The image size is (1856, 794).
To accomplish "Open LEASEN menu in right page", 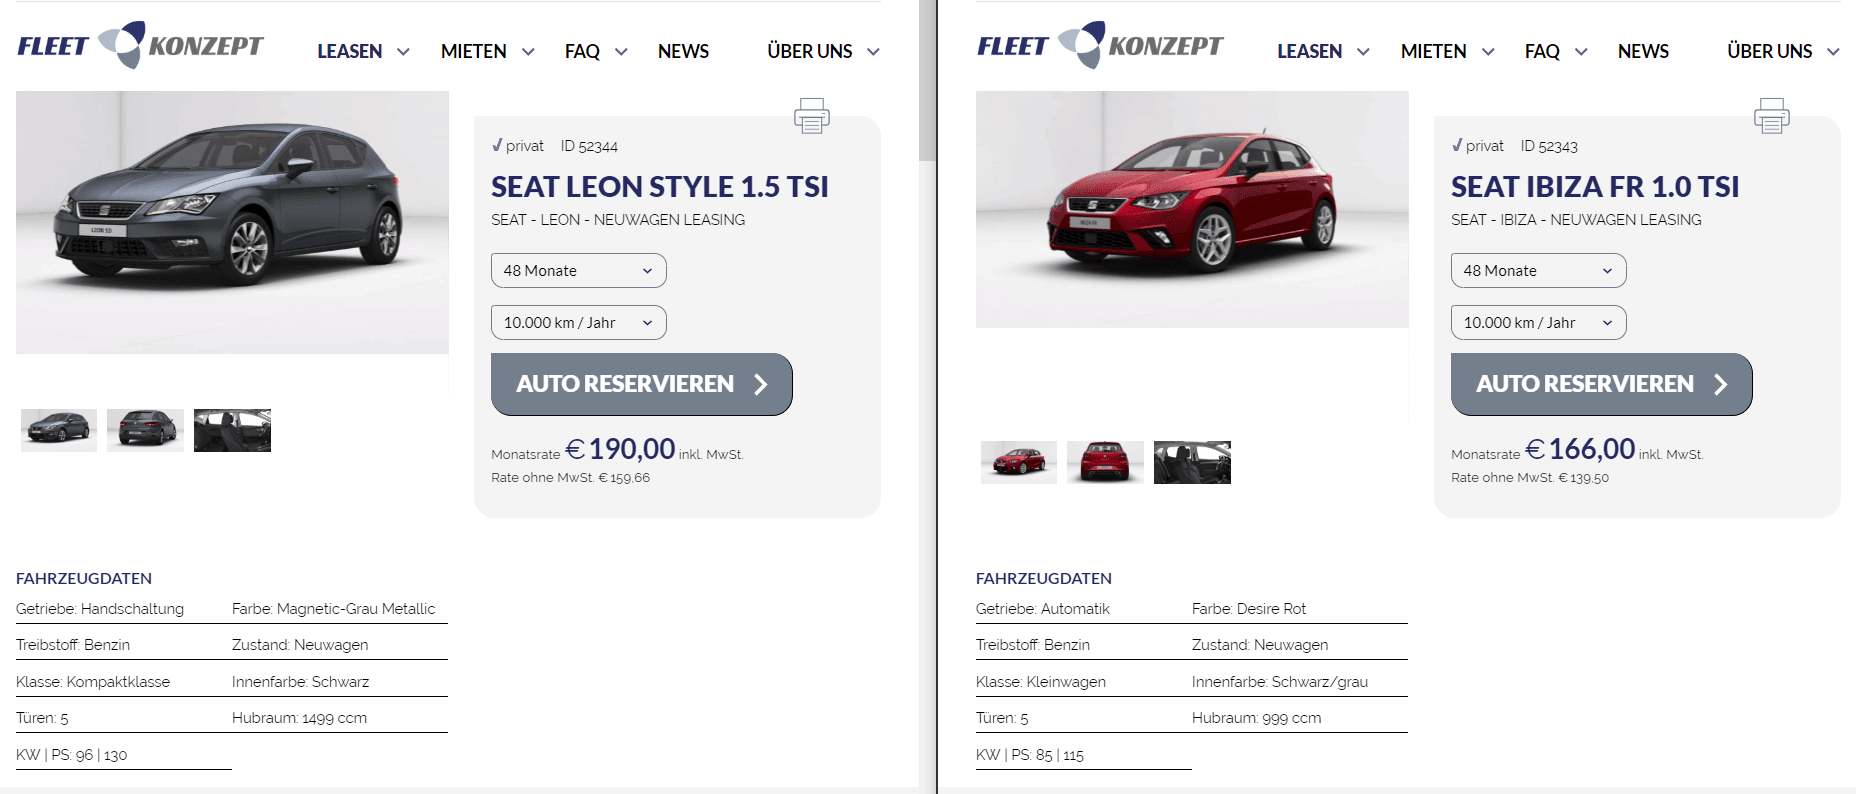I will pyautogui.click(x=1310, y=51).
